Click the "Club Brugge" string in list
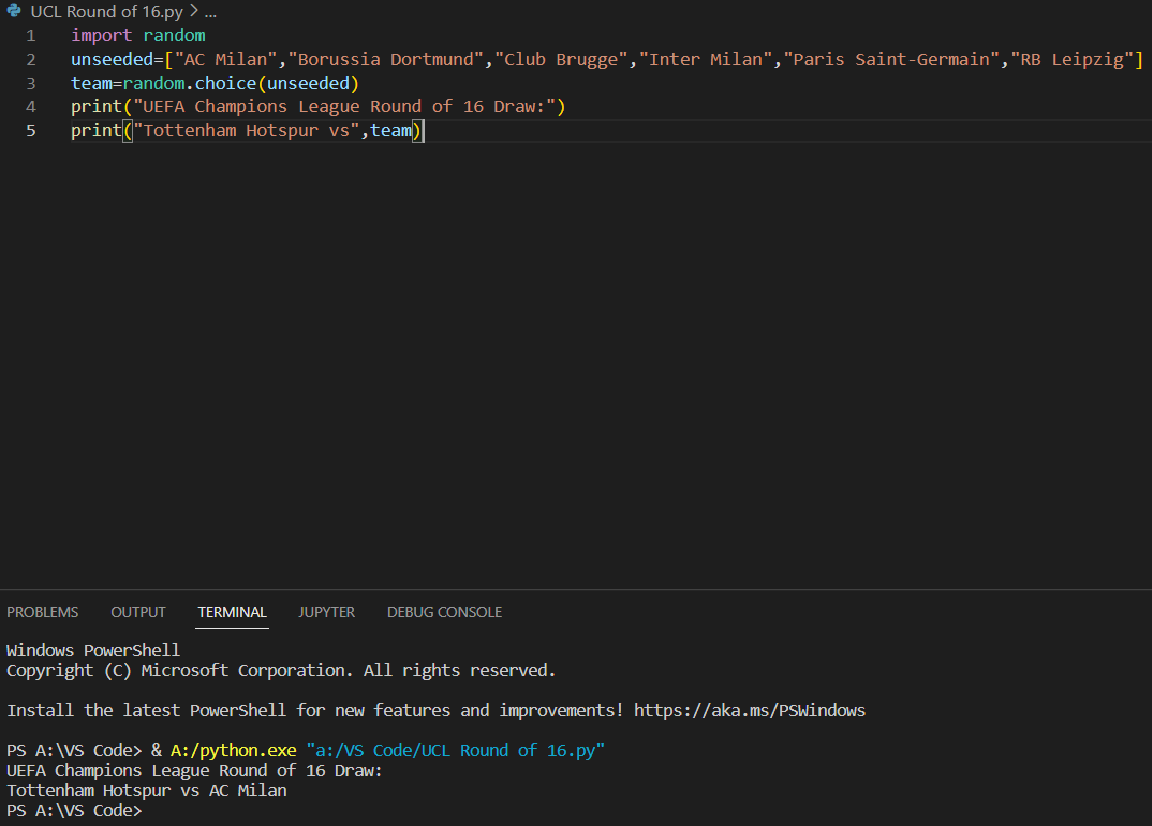Image resolution: width=1152 pixels, height=826 pixels. click(x=561, y=60)
